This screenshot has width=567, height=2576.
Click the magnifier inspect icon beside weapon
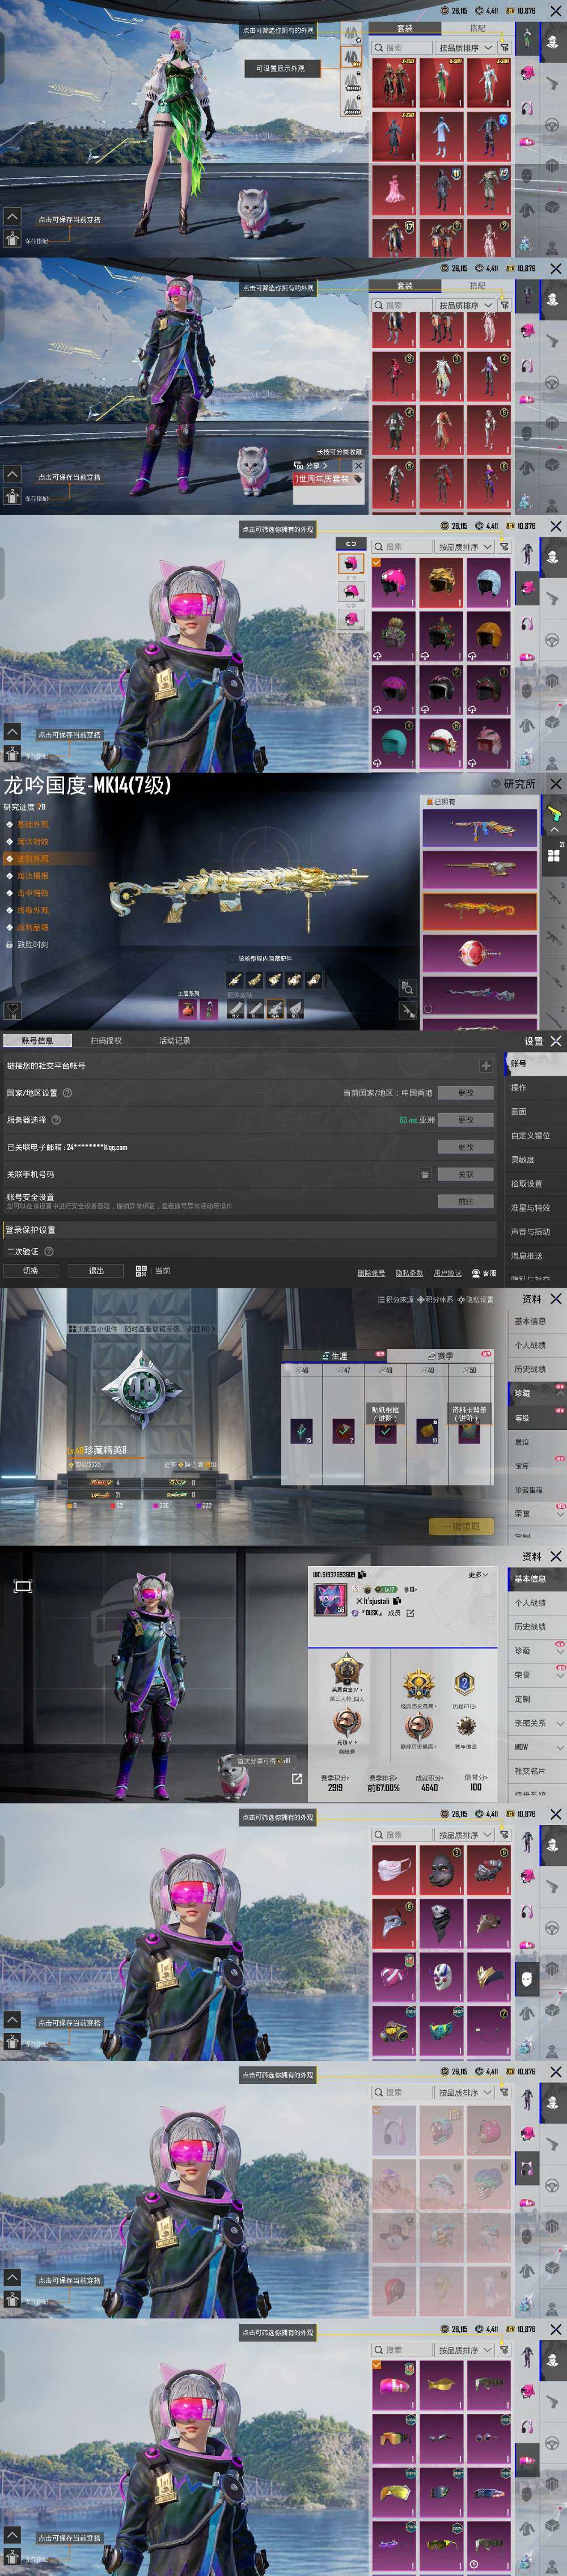coord(407,987)
